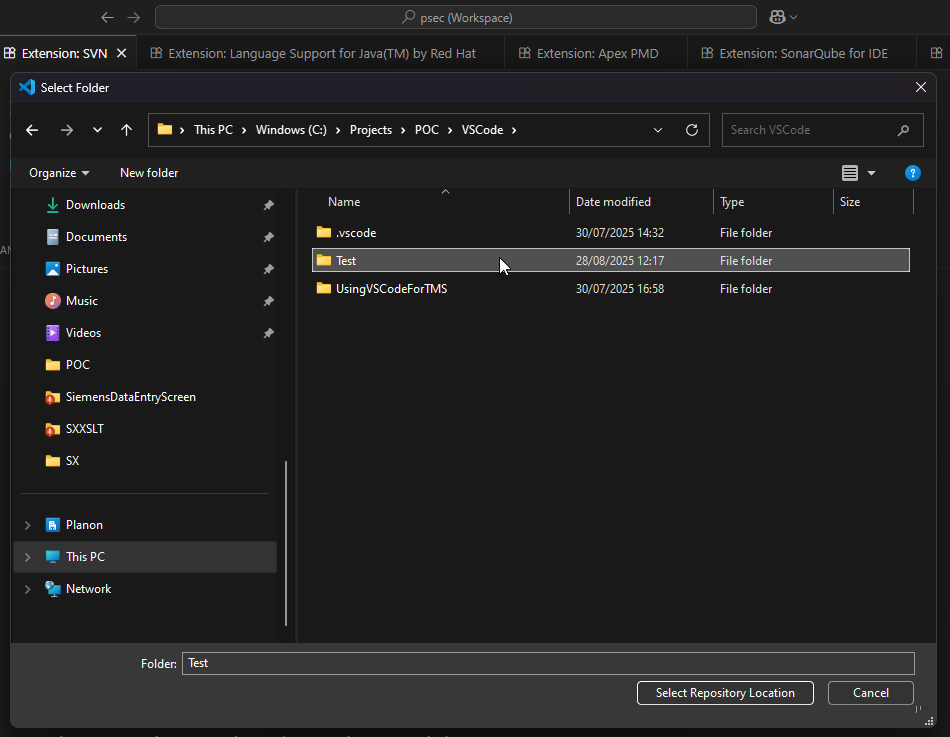Viewport: 950px width, 737px height.
Task: Select the UsingVSCodeForTMS folder
Action: tap(391, 289)
